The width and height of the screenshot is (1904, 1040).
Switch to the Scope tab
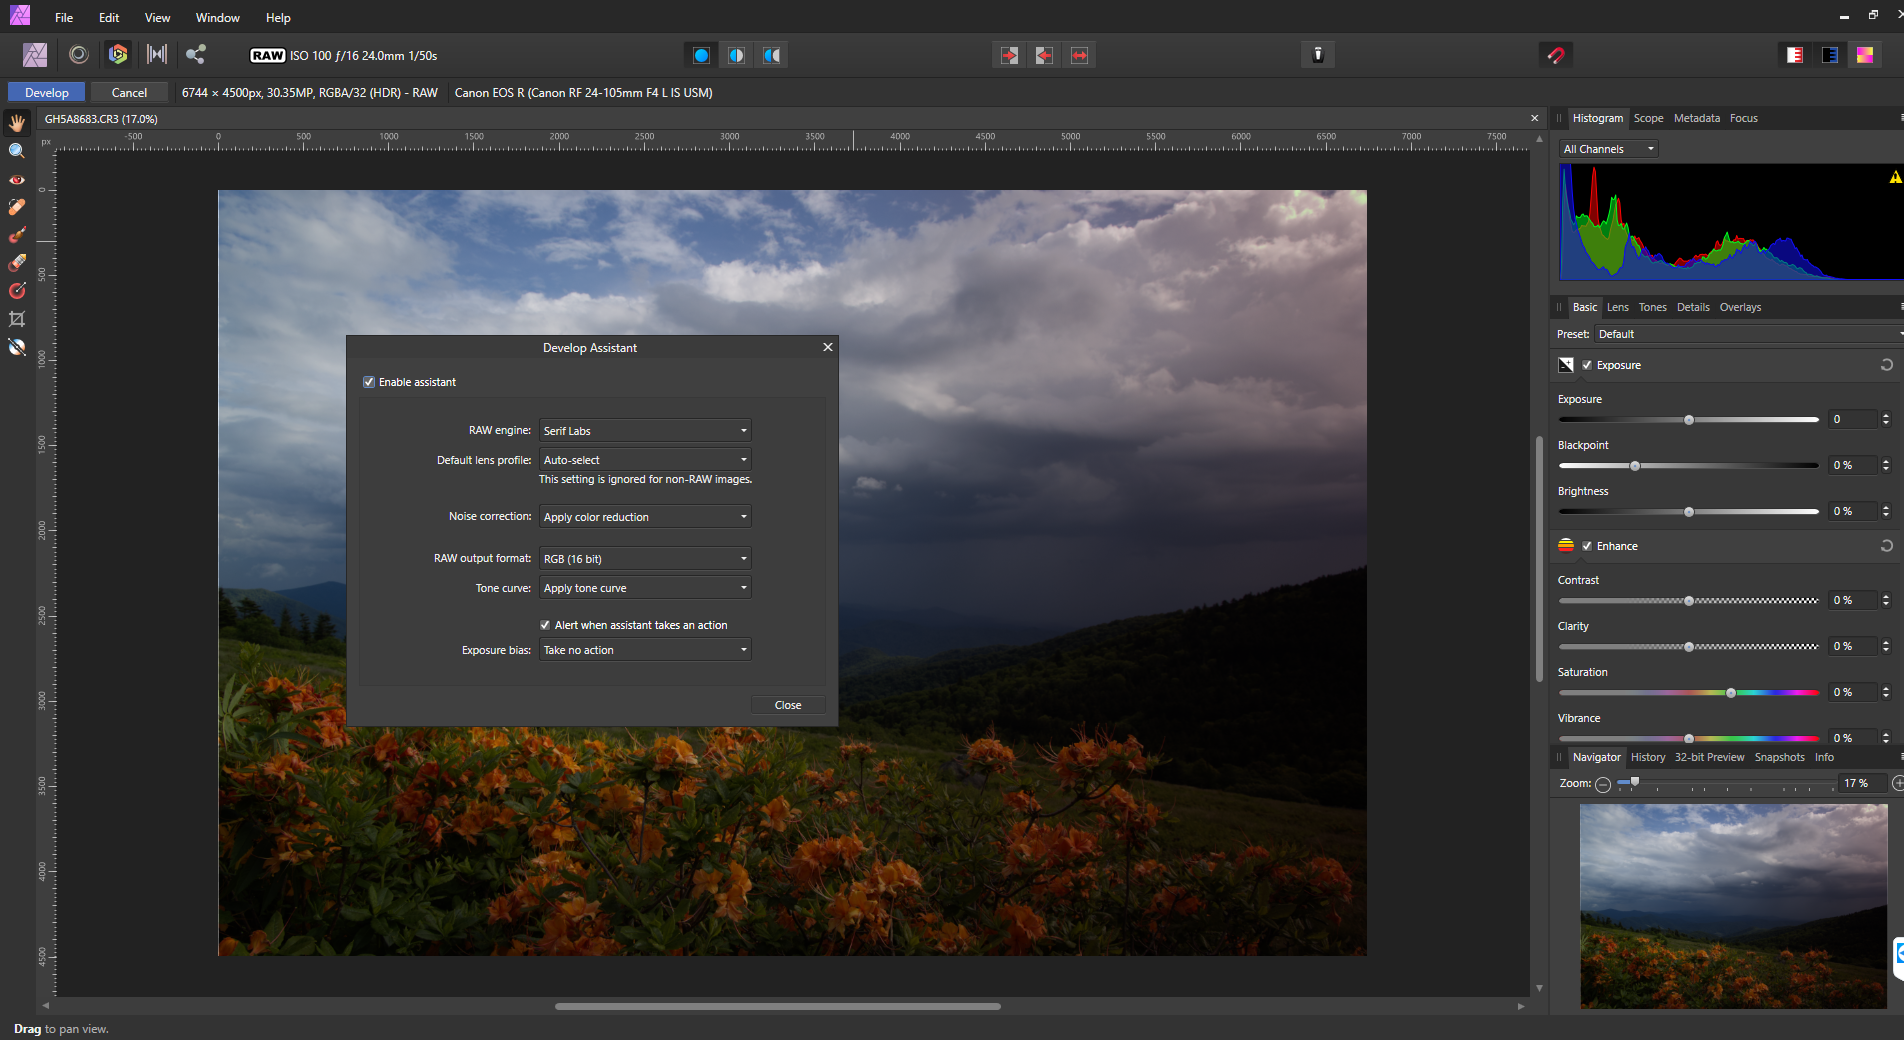[x=1648, y=118]
